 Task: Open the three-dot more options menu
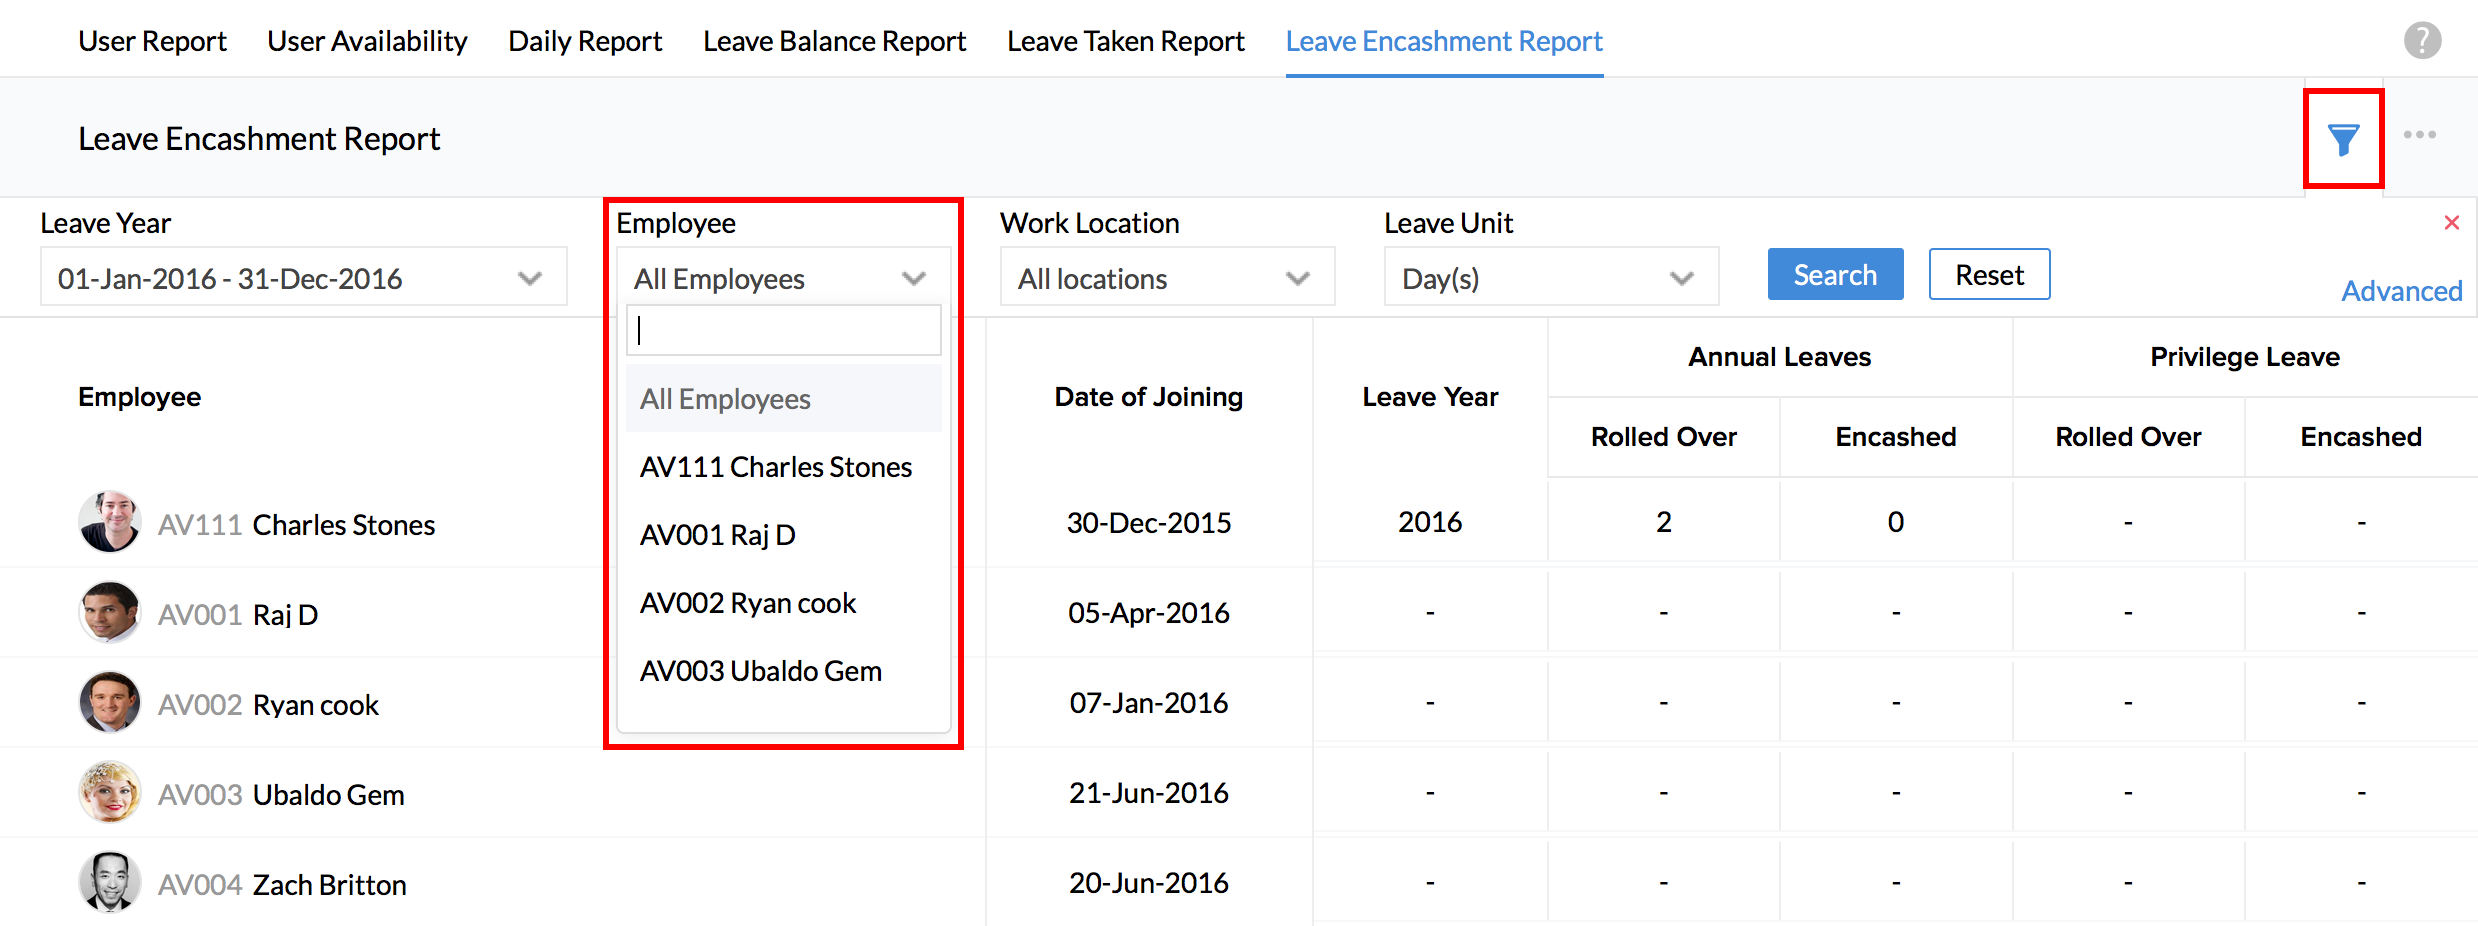[2419, 135]
